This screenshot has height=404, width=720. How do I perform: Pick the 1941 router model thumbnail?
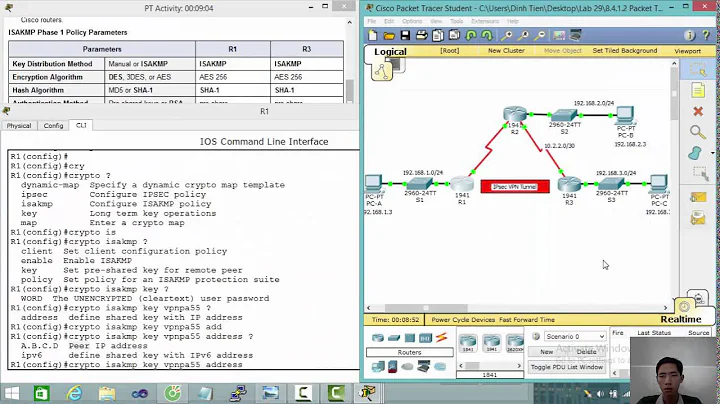click(491, 343)
